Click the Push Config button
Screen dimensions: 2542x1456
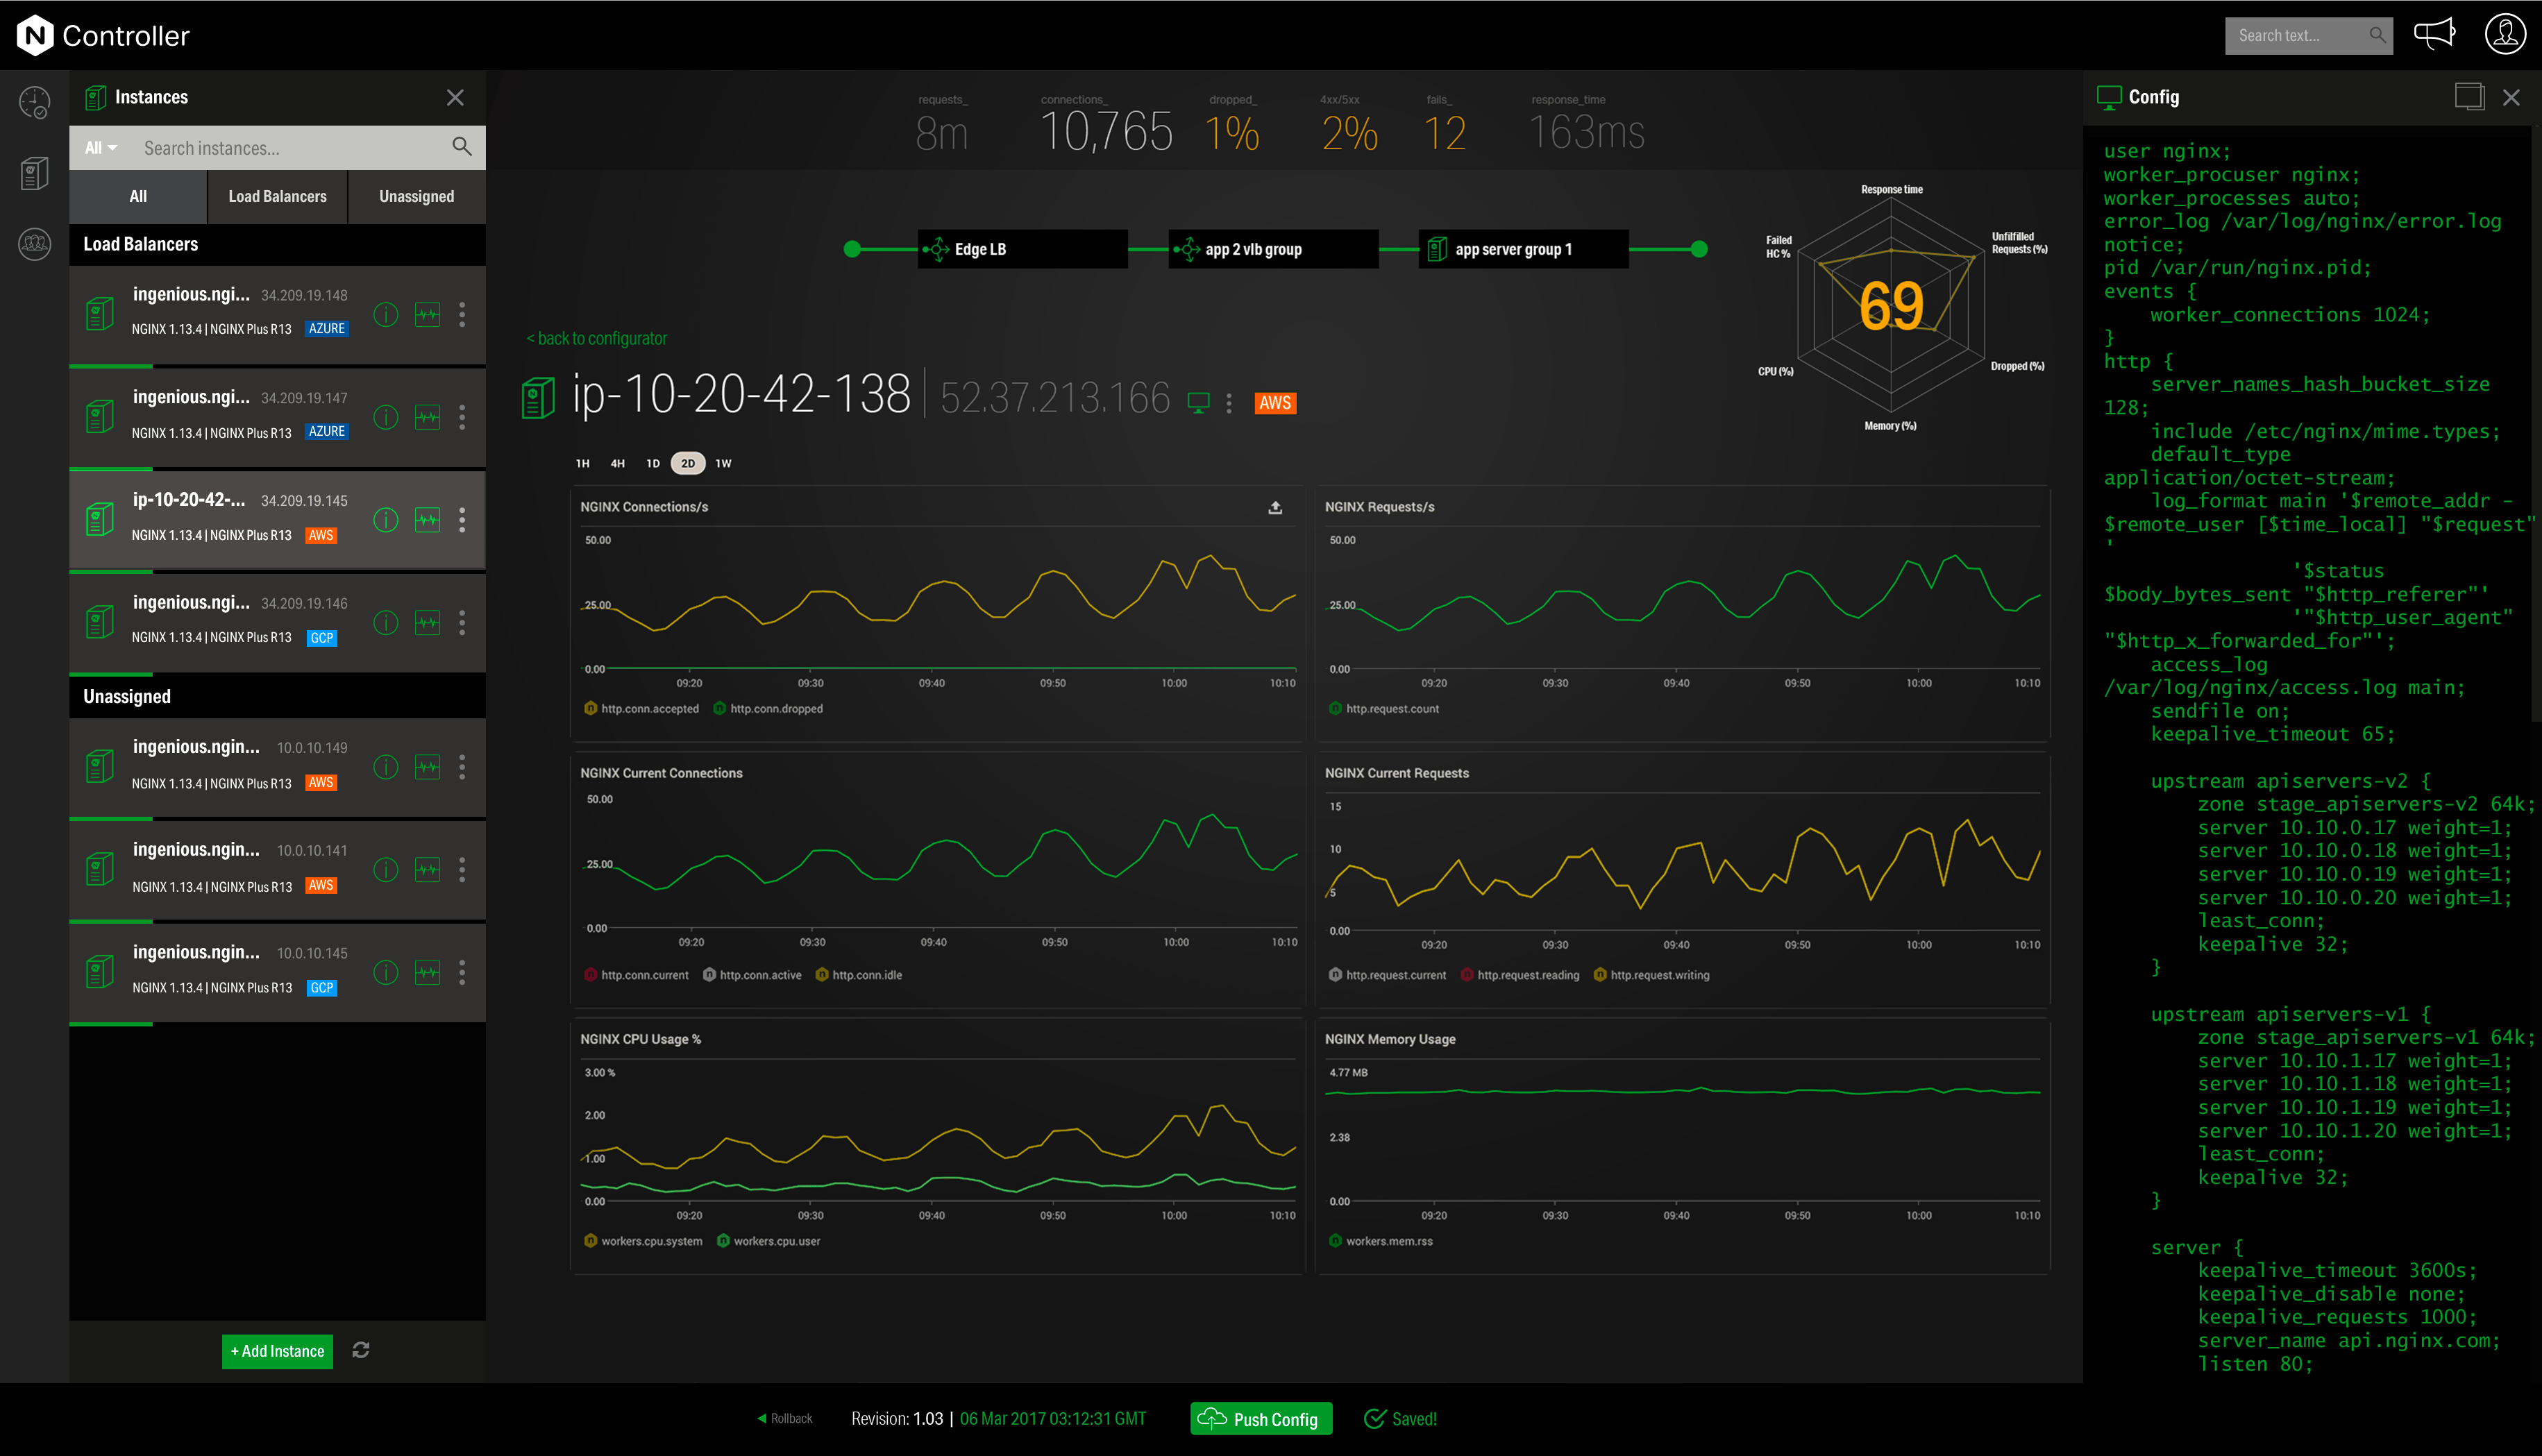click(1260, 1418)
